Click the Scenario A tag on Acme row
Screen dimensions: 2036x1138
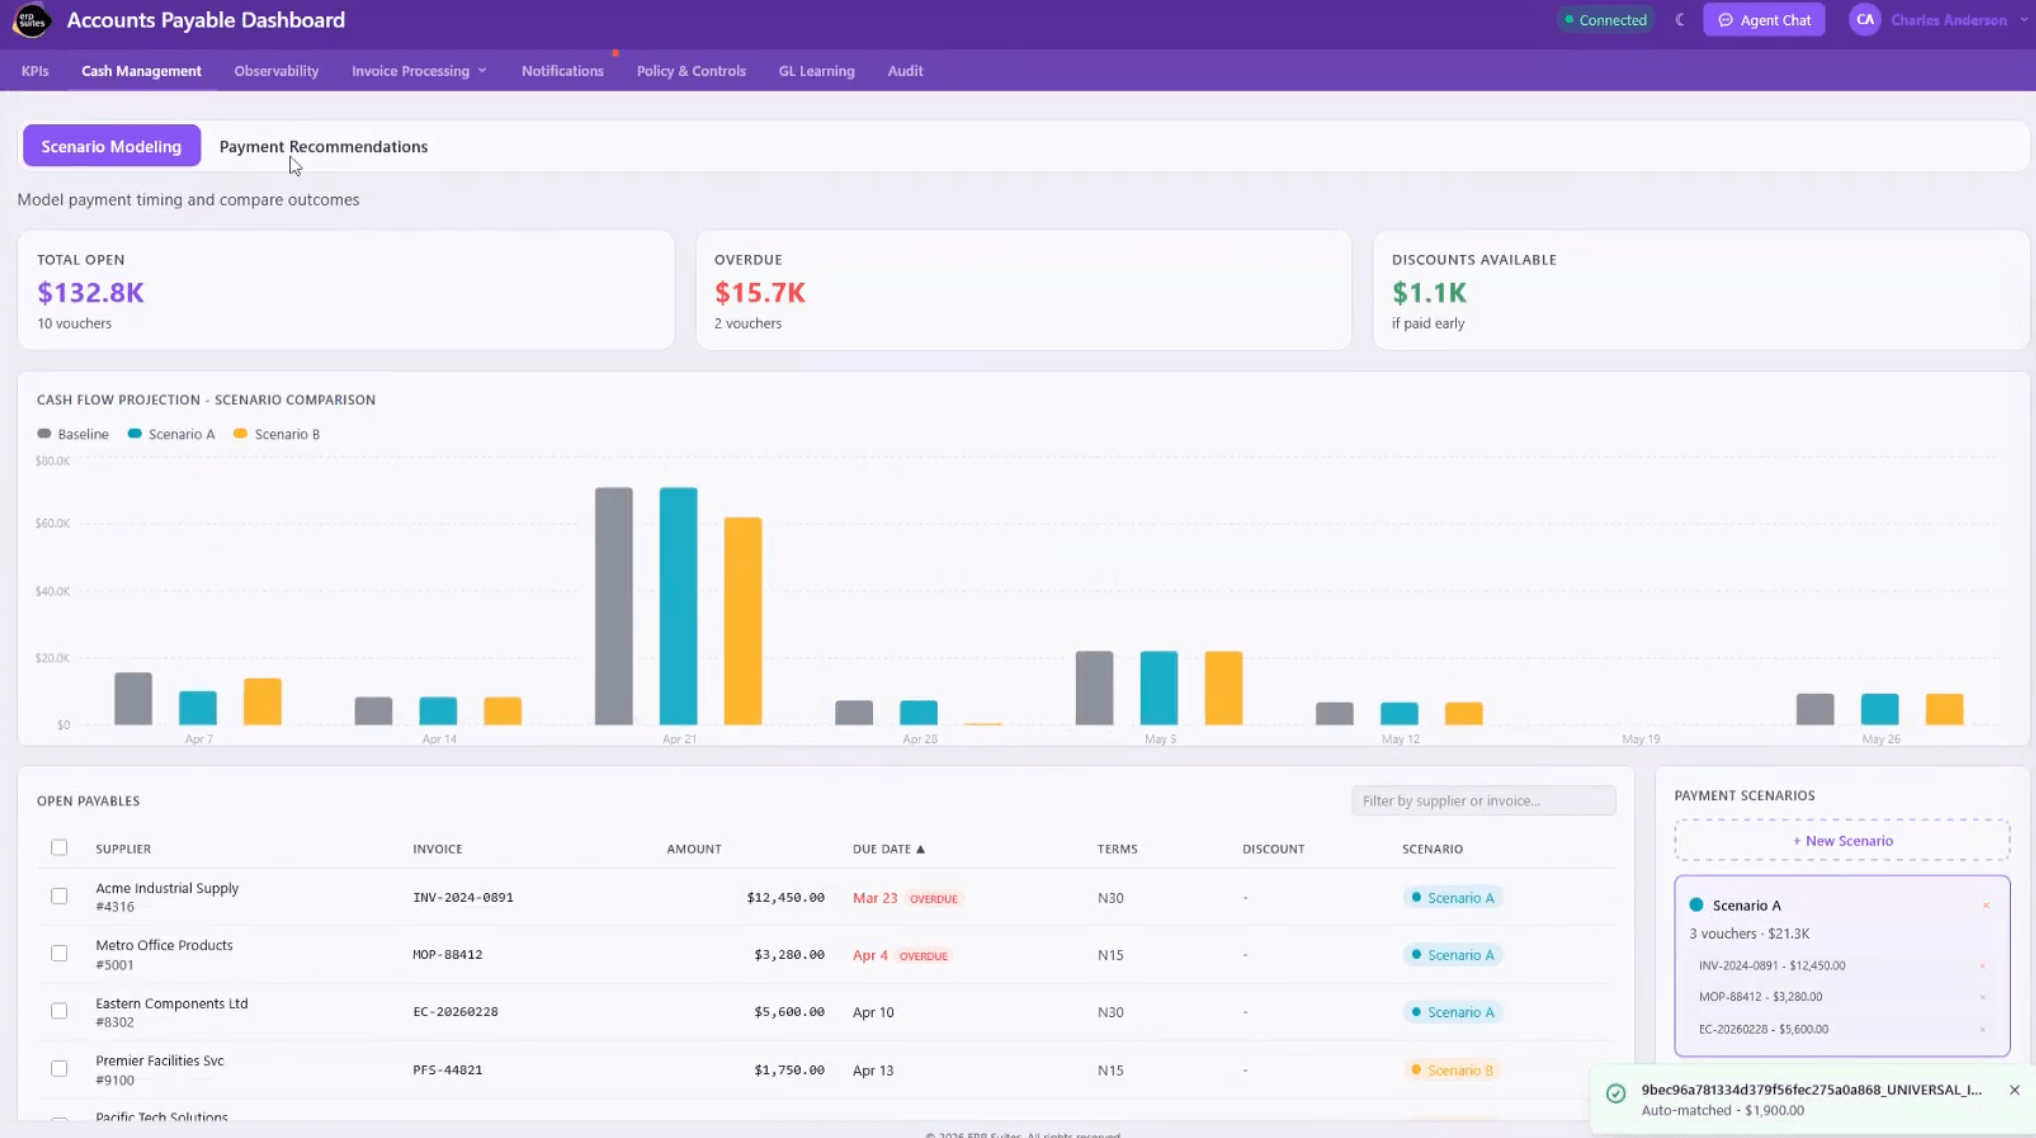1452,898
